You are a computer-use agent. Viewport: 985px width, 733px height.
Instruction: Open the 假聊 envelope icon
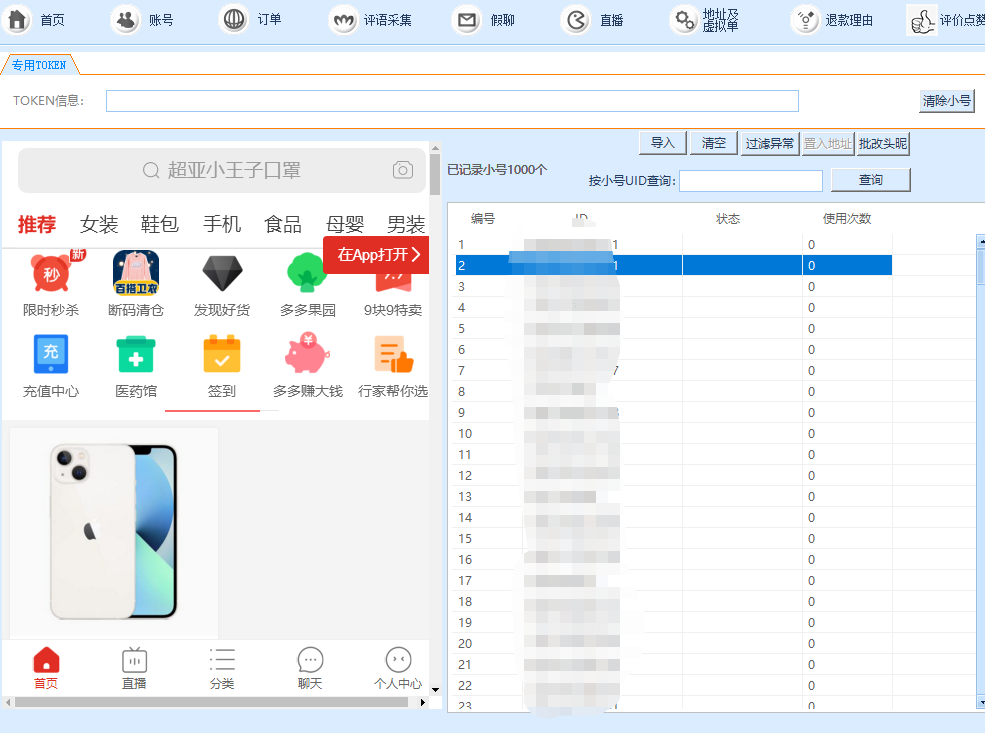tap(467, 21)
